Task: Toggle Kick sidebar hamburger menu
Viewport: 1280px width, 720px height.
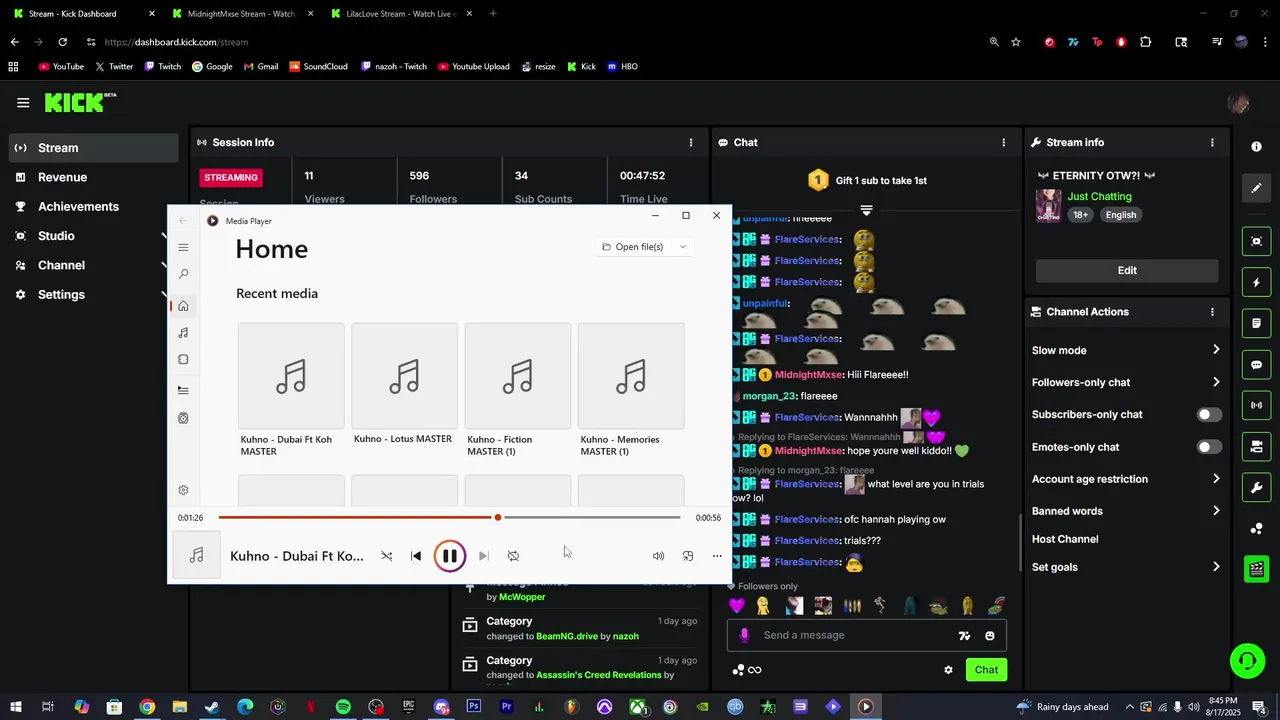Action: [23, 102]
